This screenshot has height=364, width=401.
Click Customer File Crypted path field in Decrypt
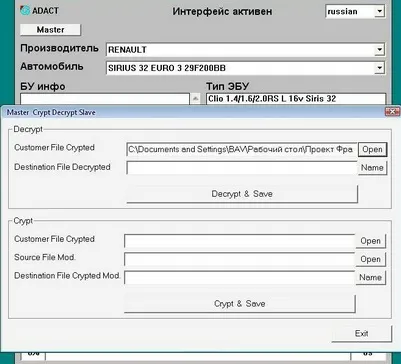pos(242,149)
